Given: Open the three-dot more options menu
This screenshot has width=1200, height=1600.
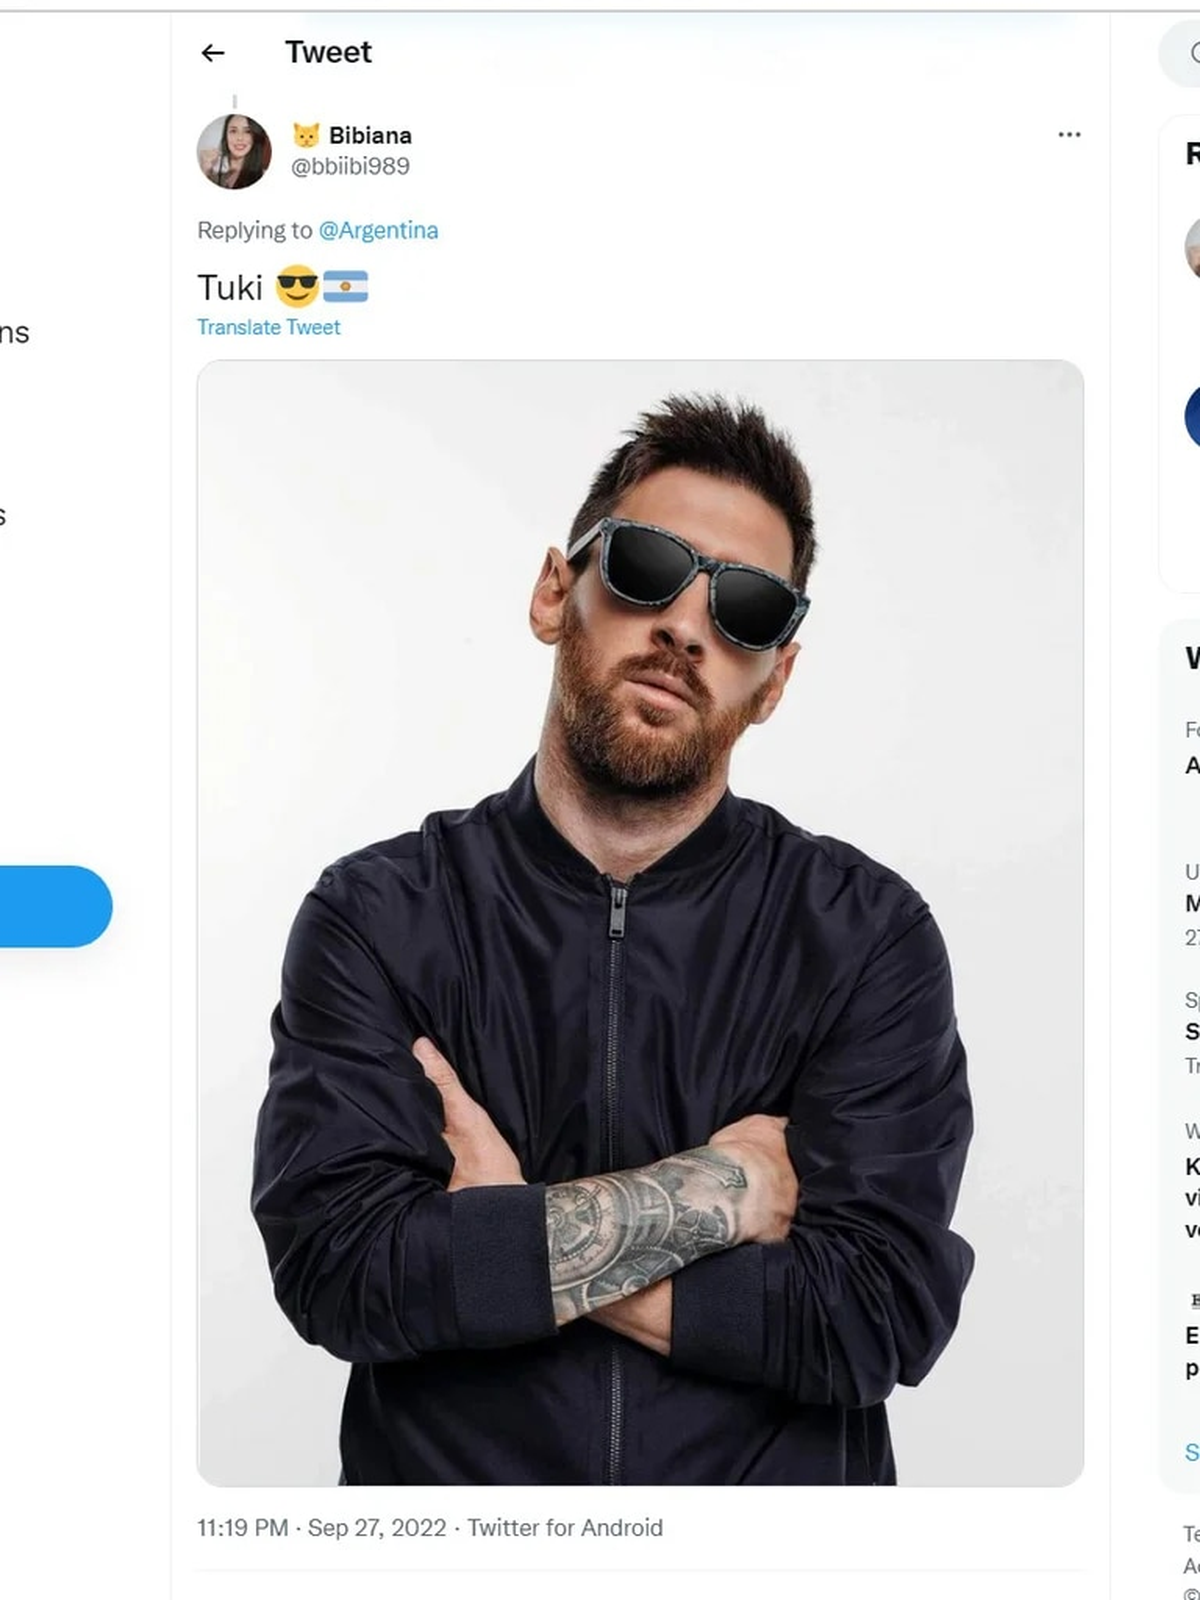Looking at the screenshot, I should point(1069,135).
